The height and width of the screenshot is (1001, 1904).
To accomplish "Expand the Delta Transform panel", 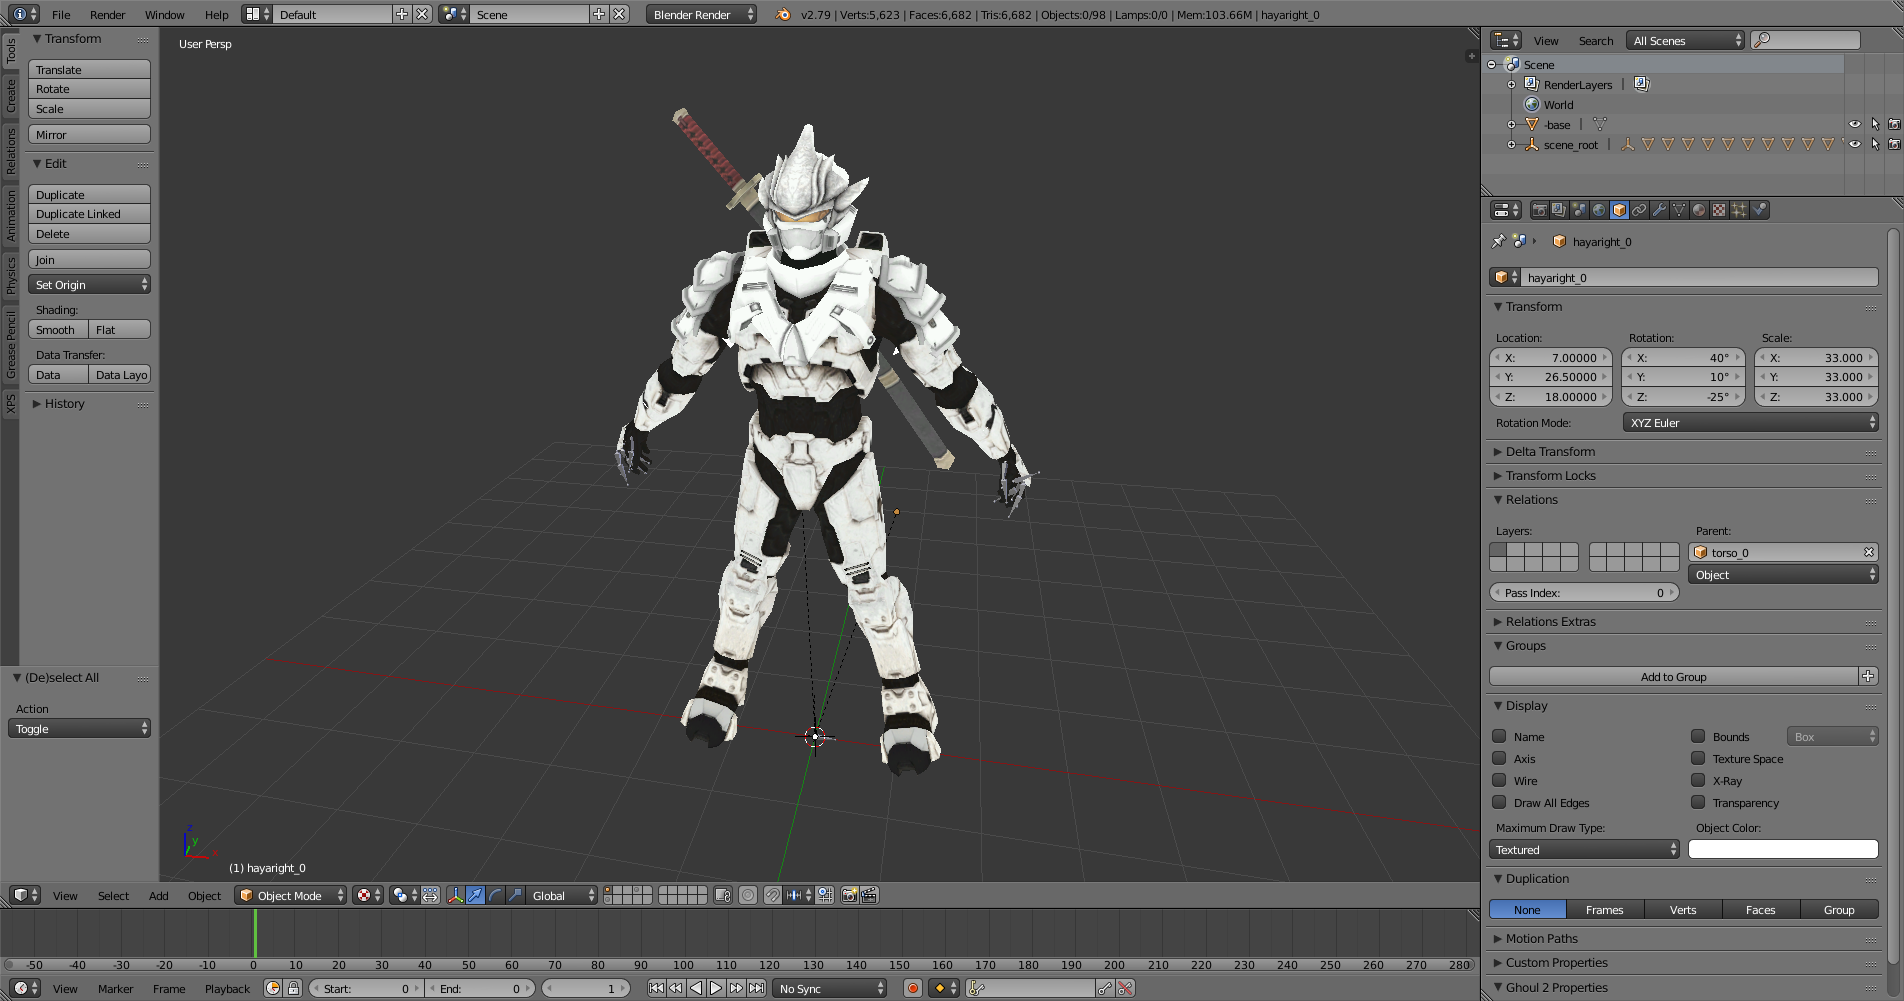I will point(1550,452).
